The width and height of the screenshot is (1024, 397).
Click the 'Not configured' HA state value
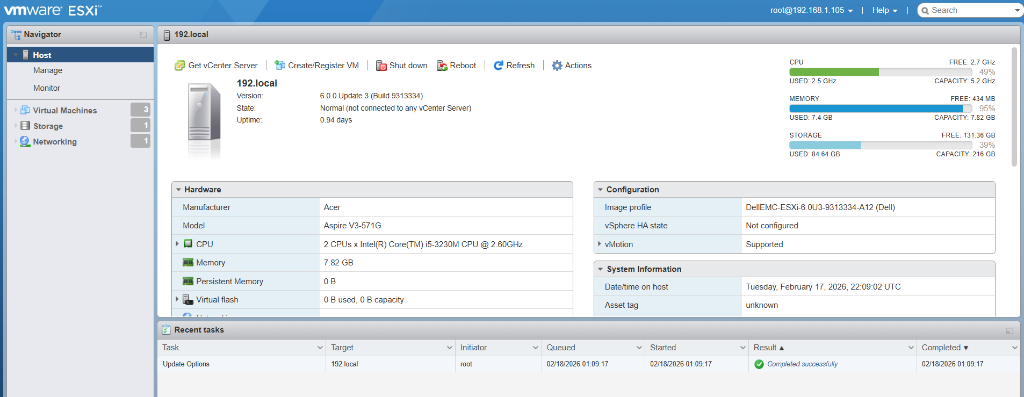772,225
